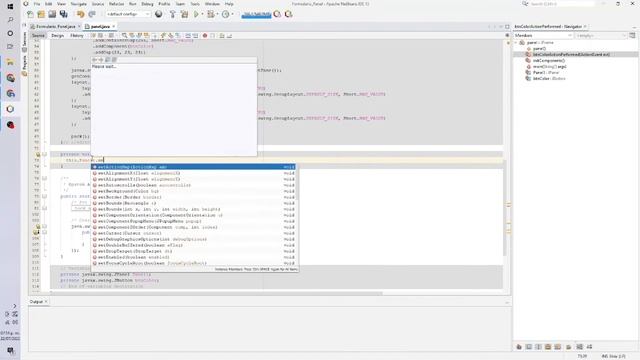Click the Save All toolbar icon
This screenshot has height=360, width=640.
(64, 14)
